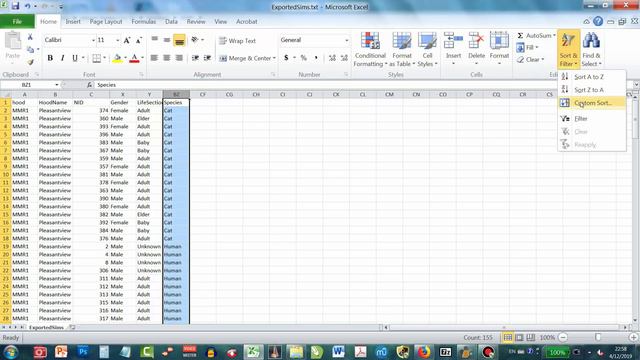
Task: Align text left
Action: coord(154,58)
